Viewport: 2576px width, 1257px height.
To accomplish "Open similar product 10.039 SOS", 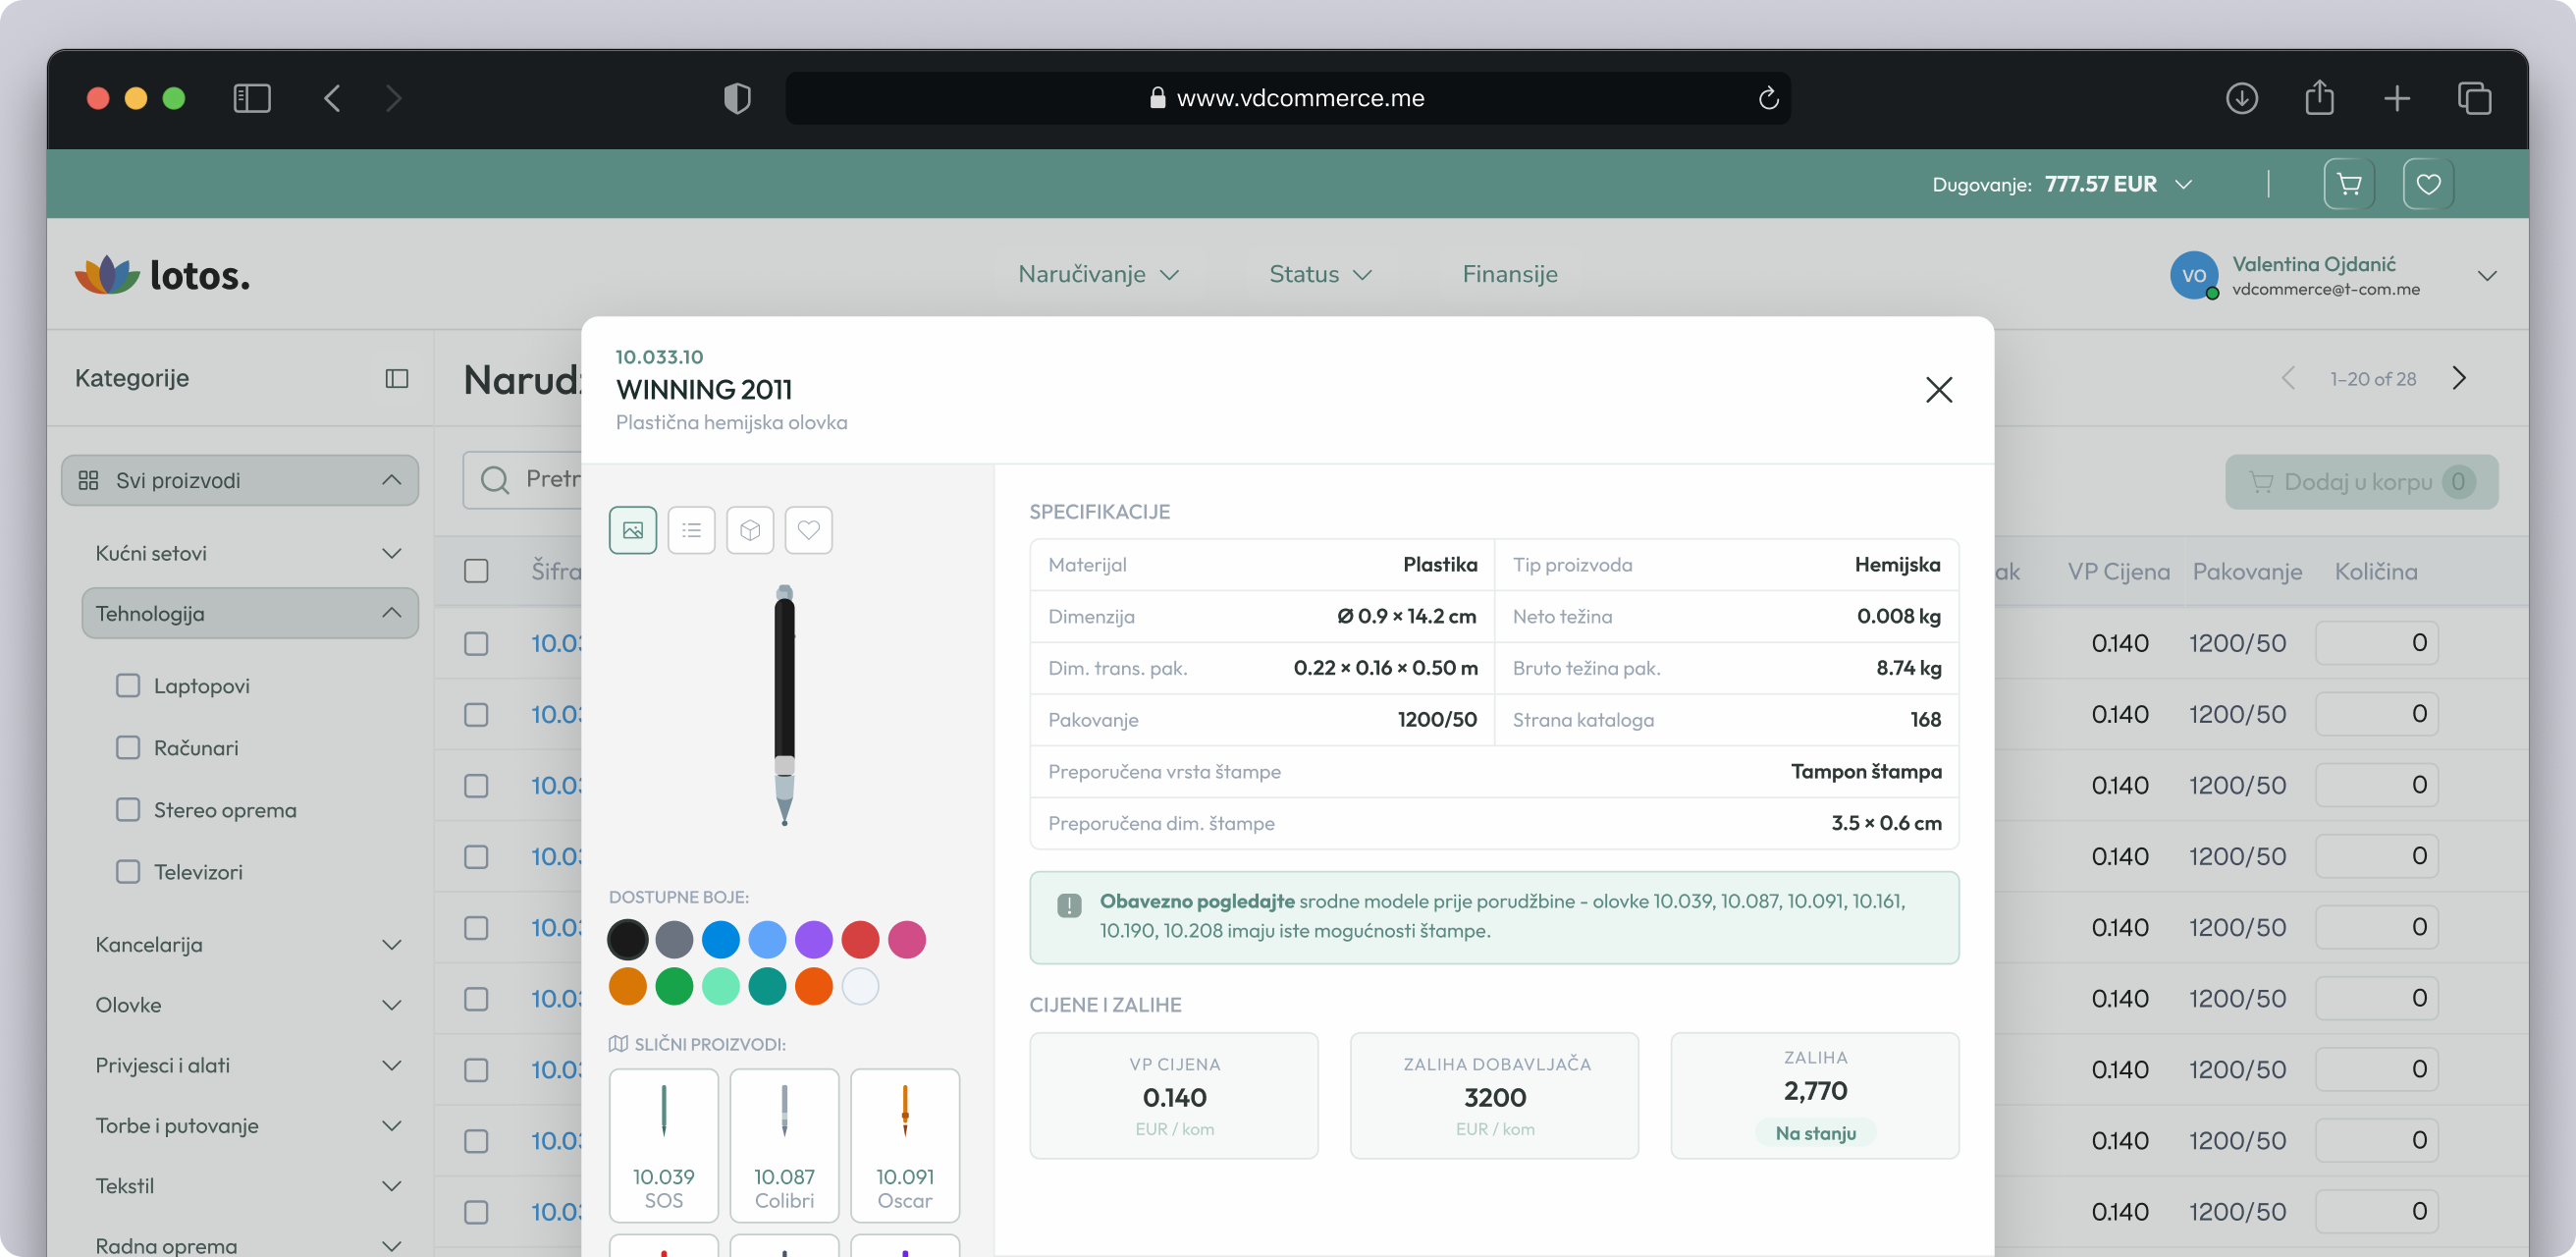I will (663, 1145).
